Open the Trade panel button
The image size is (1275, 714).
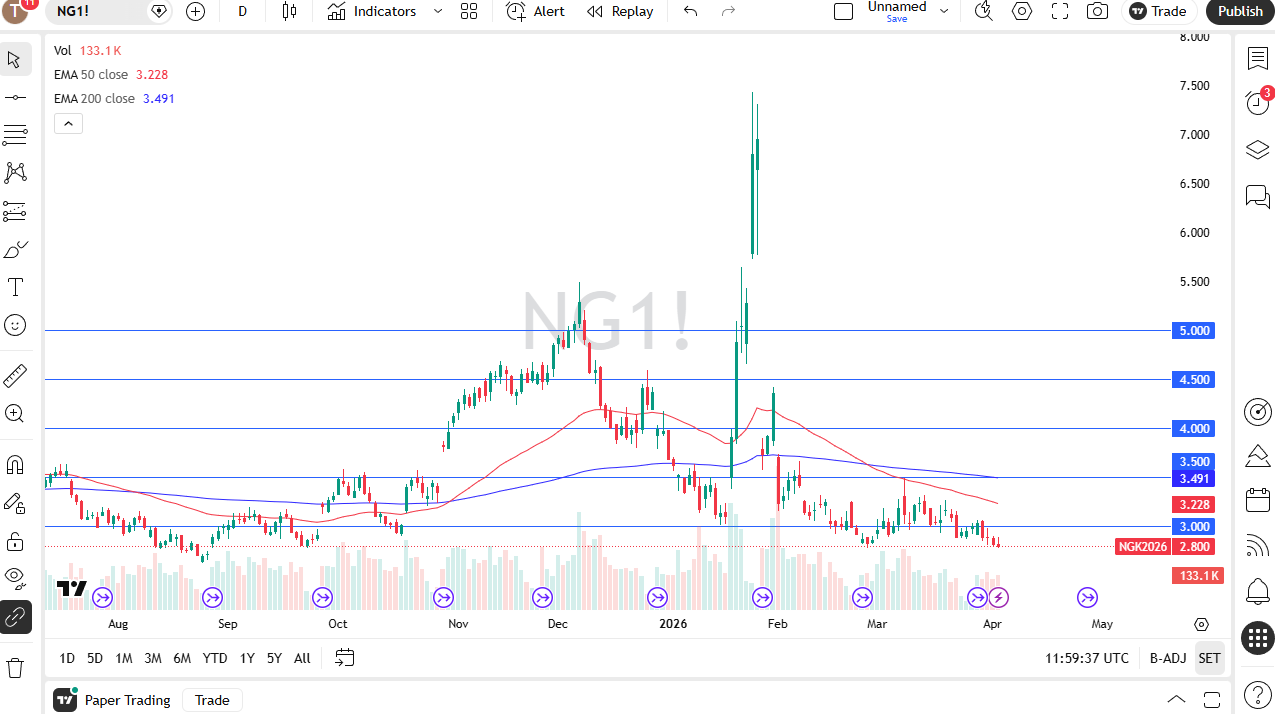coord(1158,11)
